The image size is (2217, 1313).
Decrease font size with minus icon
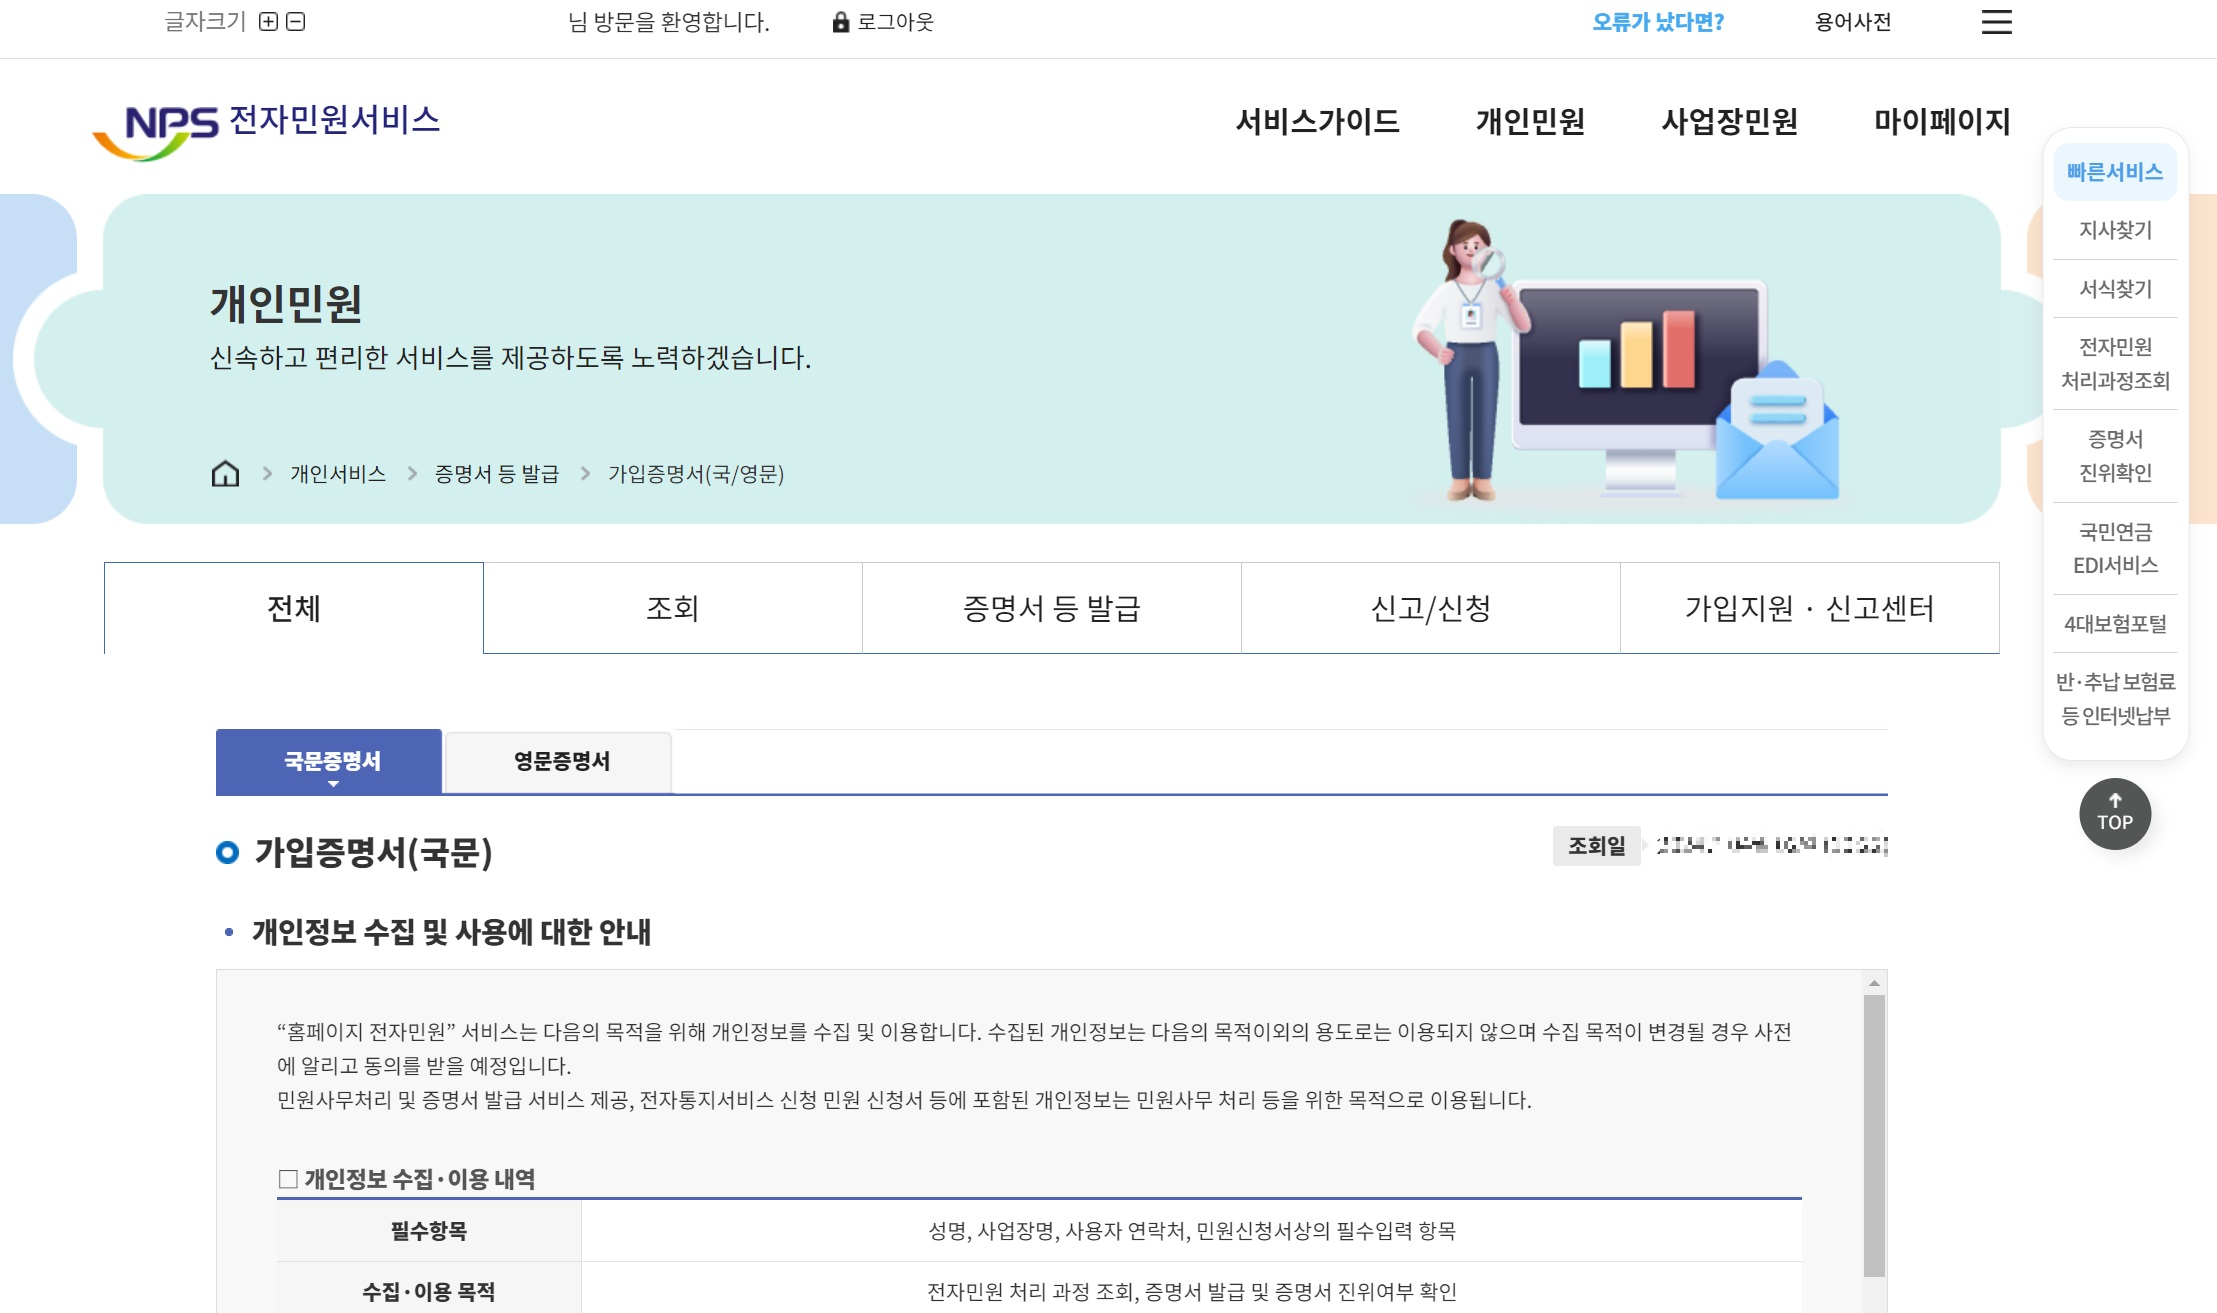[295, 22]
